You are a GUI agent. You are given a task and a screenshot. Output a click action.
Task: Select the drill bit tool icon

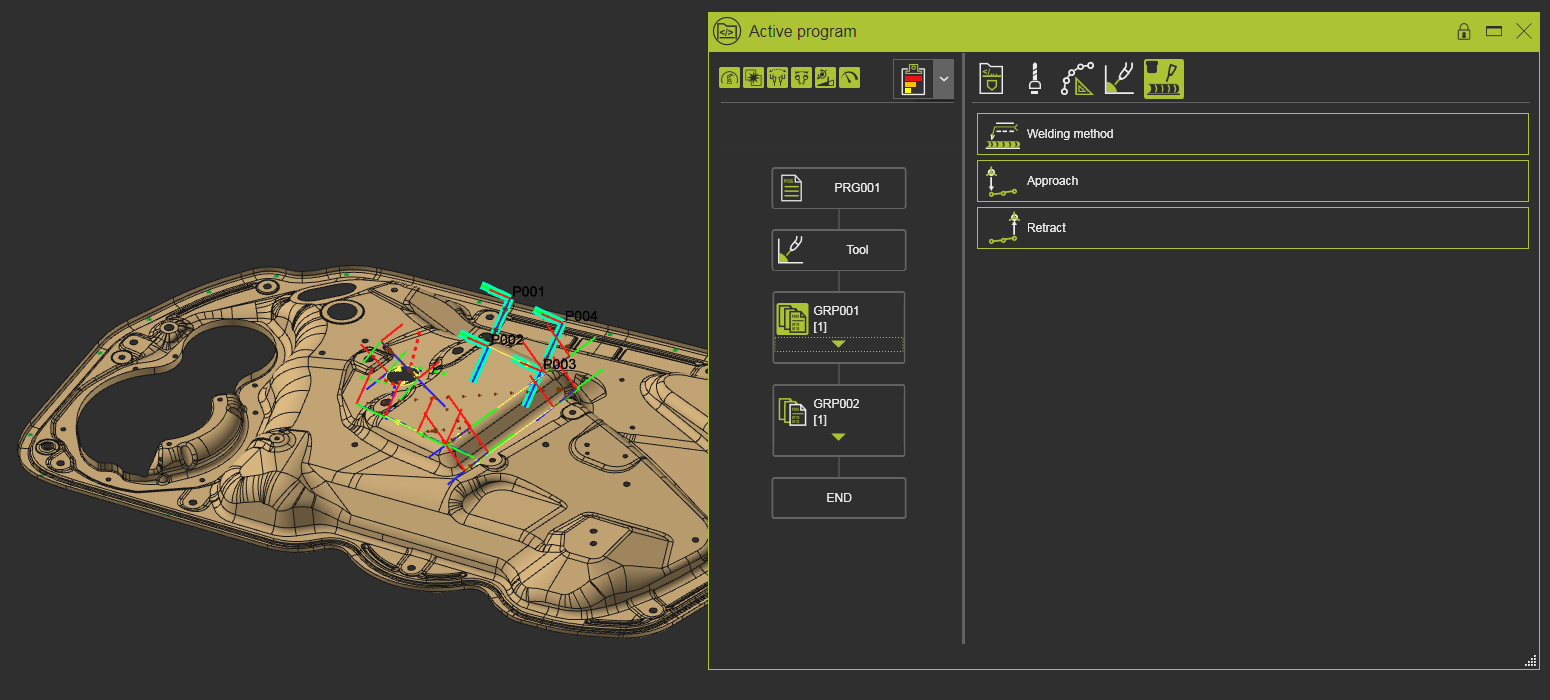pos(1035,78)
